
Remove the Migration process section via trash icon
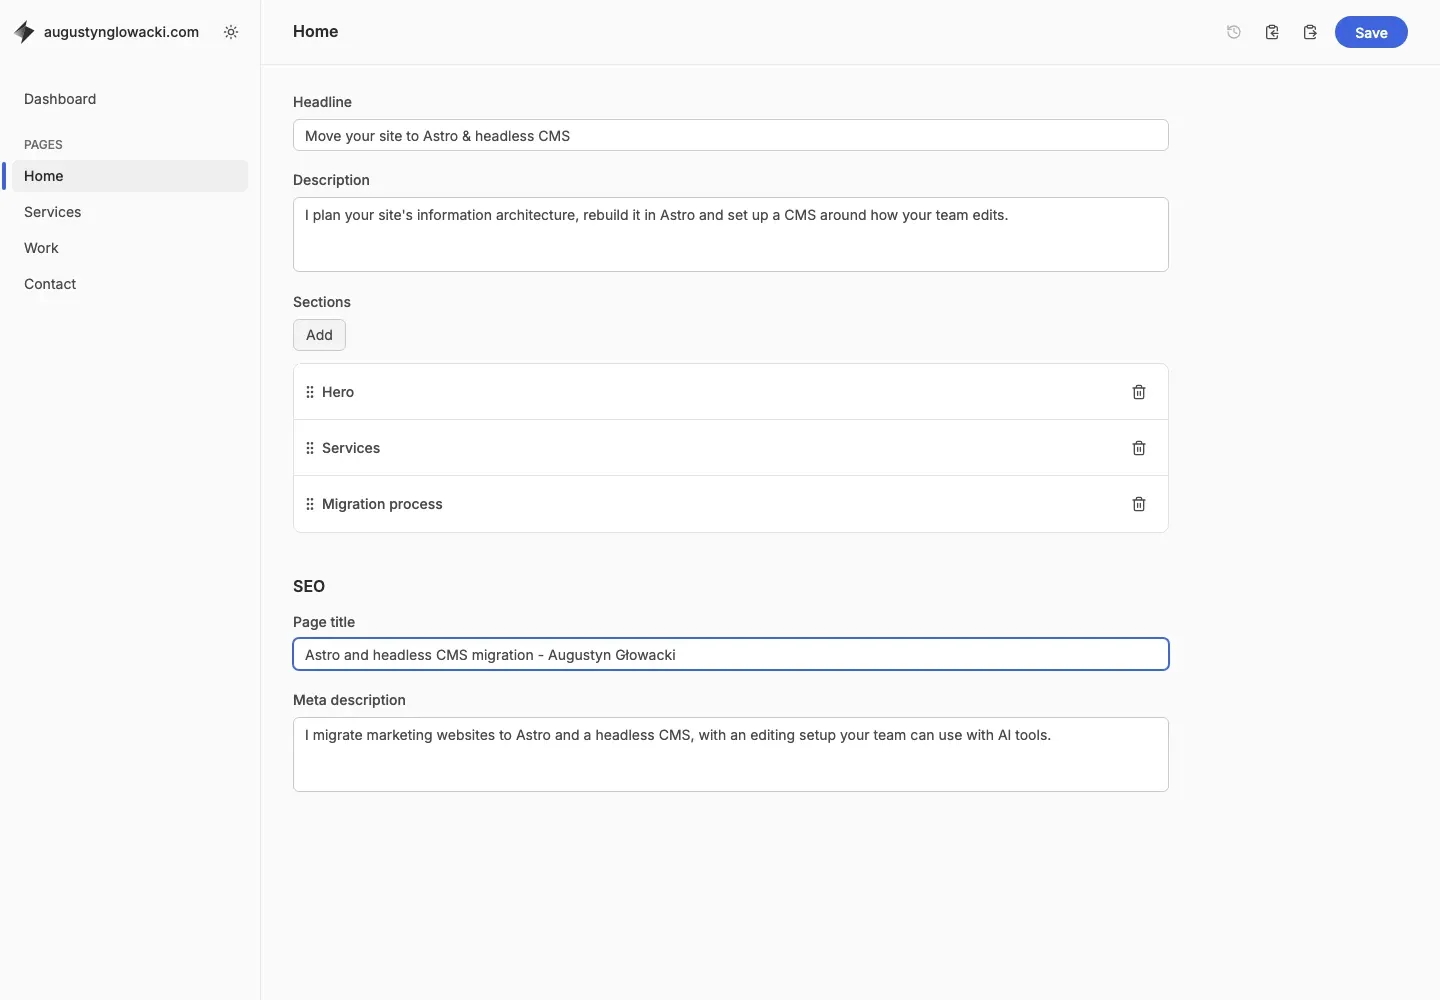click(x=1139, y=504)
